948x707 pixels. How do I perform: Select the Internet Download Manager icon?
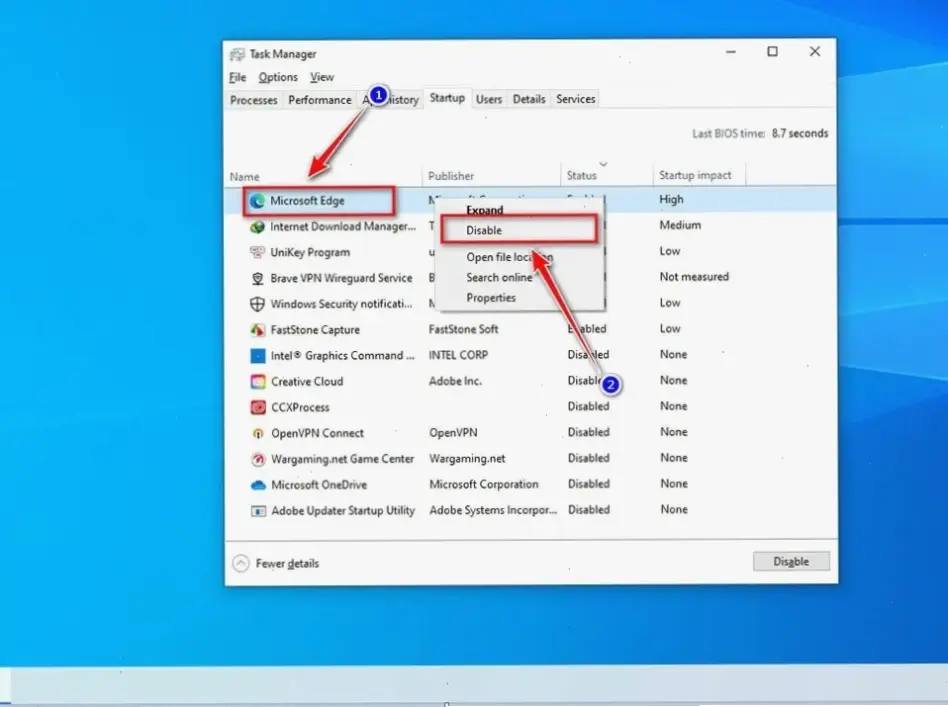(x=257, y=227)
